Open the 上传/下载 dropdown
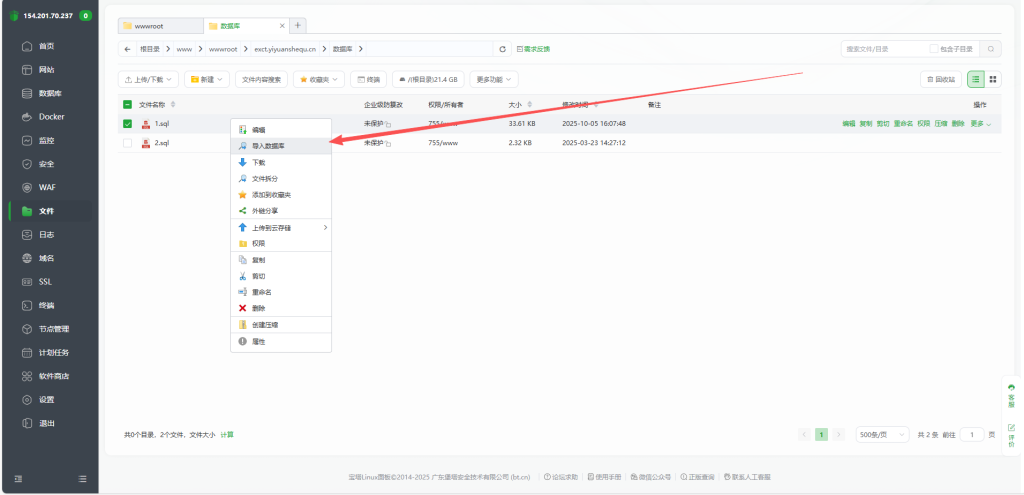The image size is (1024, 495). (148, 79)
